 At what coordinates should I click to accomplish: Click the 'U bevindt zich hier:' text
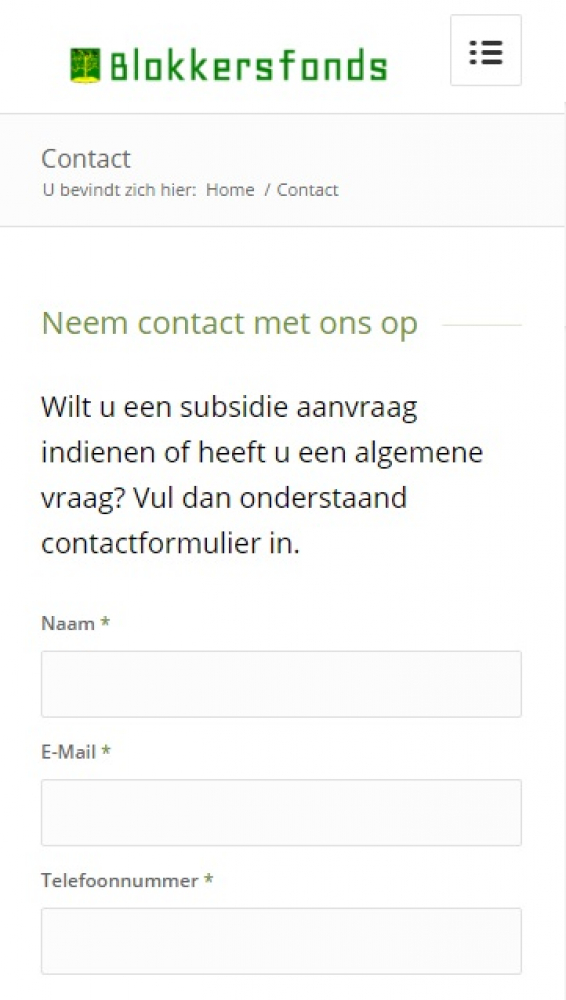(119, 190)
